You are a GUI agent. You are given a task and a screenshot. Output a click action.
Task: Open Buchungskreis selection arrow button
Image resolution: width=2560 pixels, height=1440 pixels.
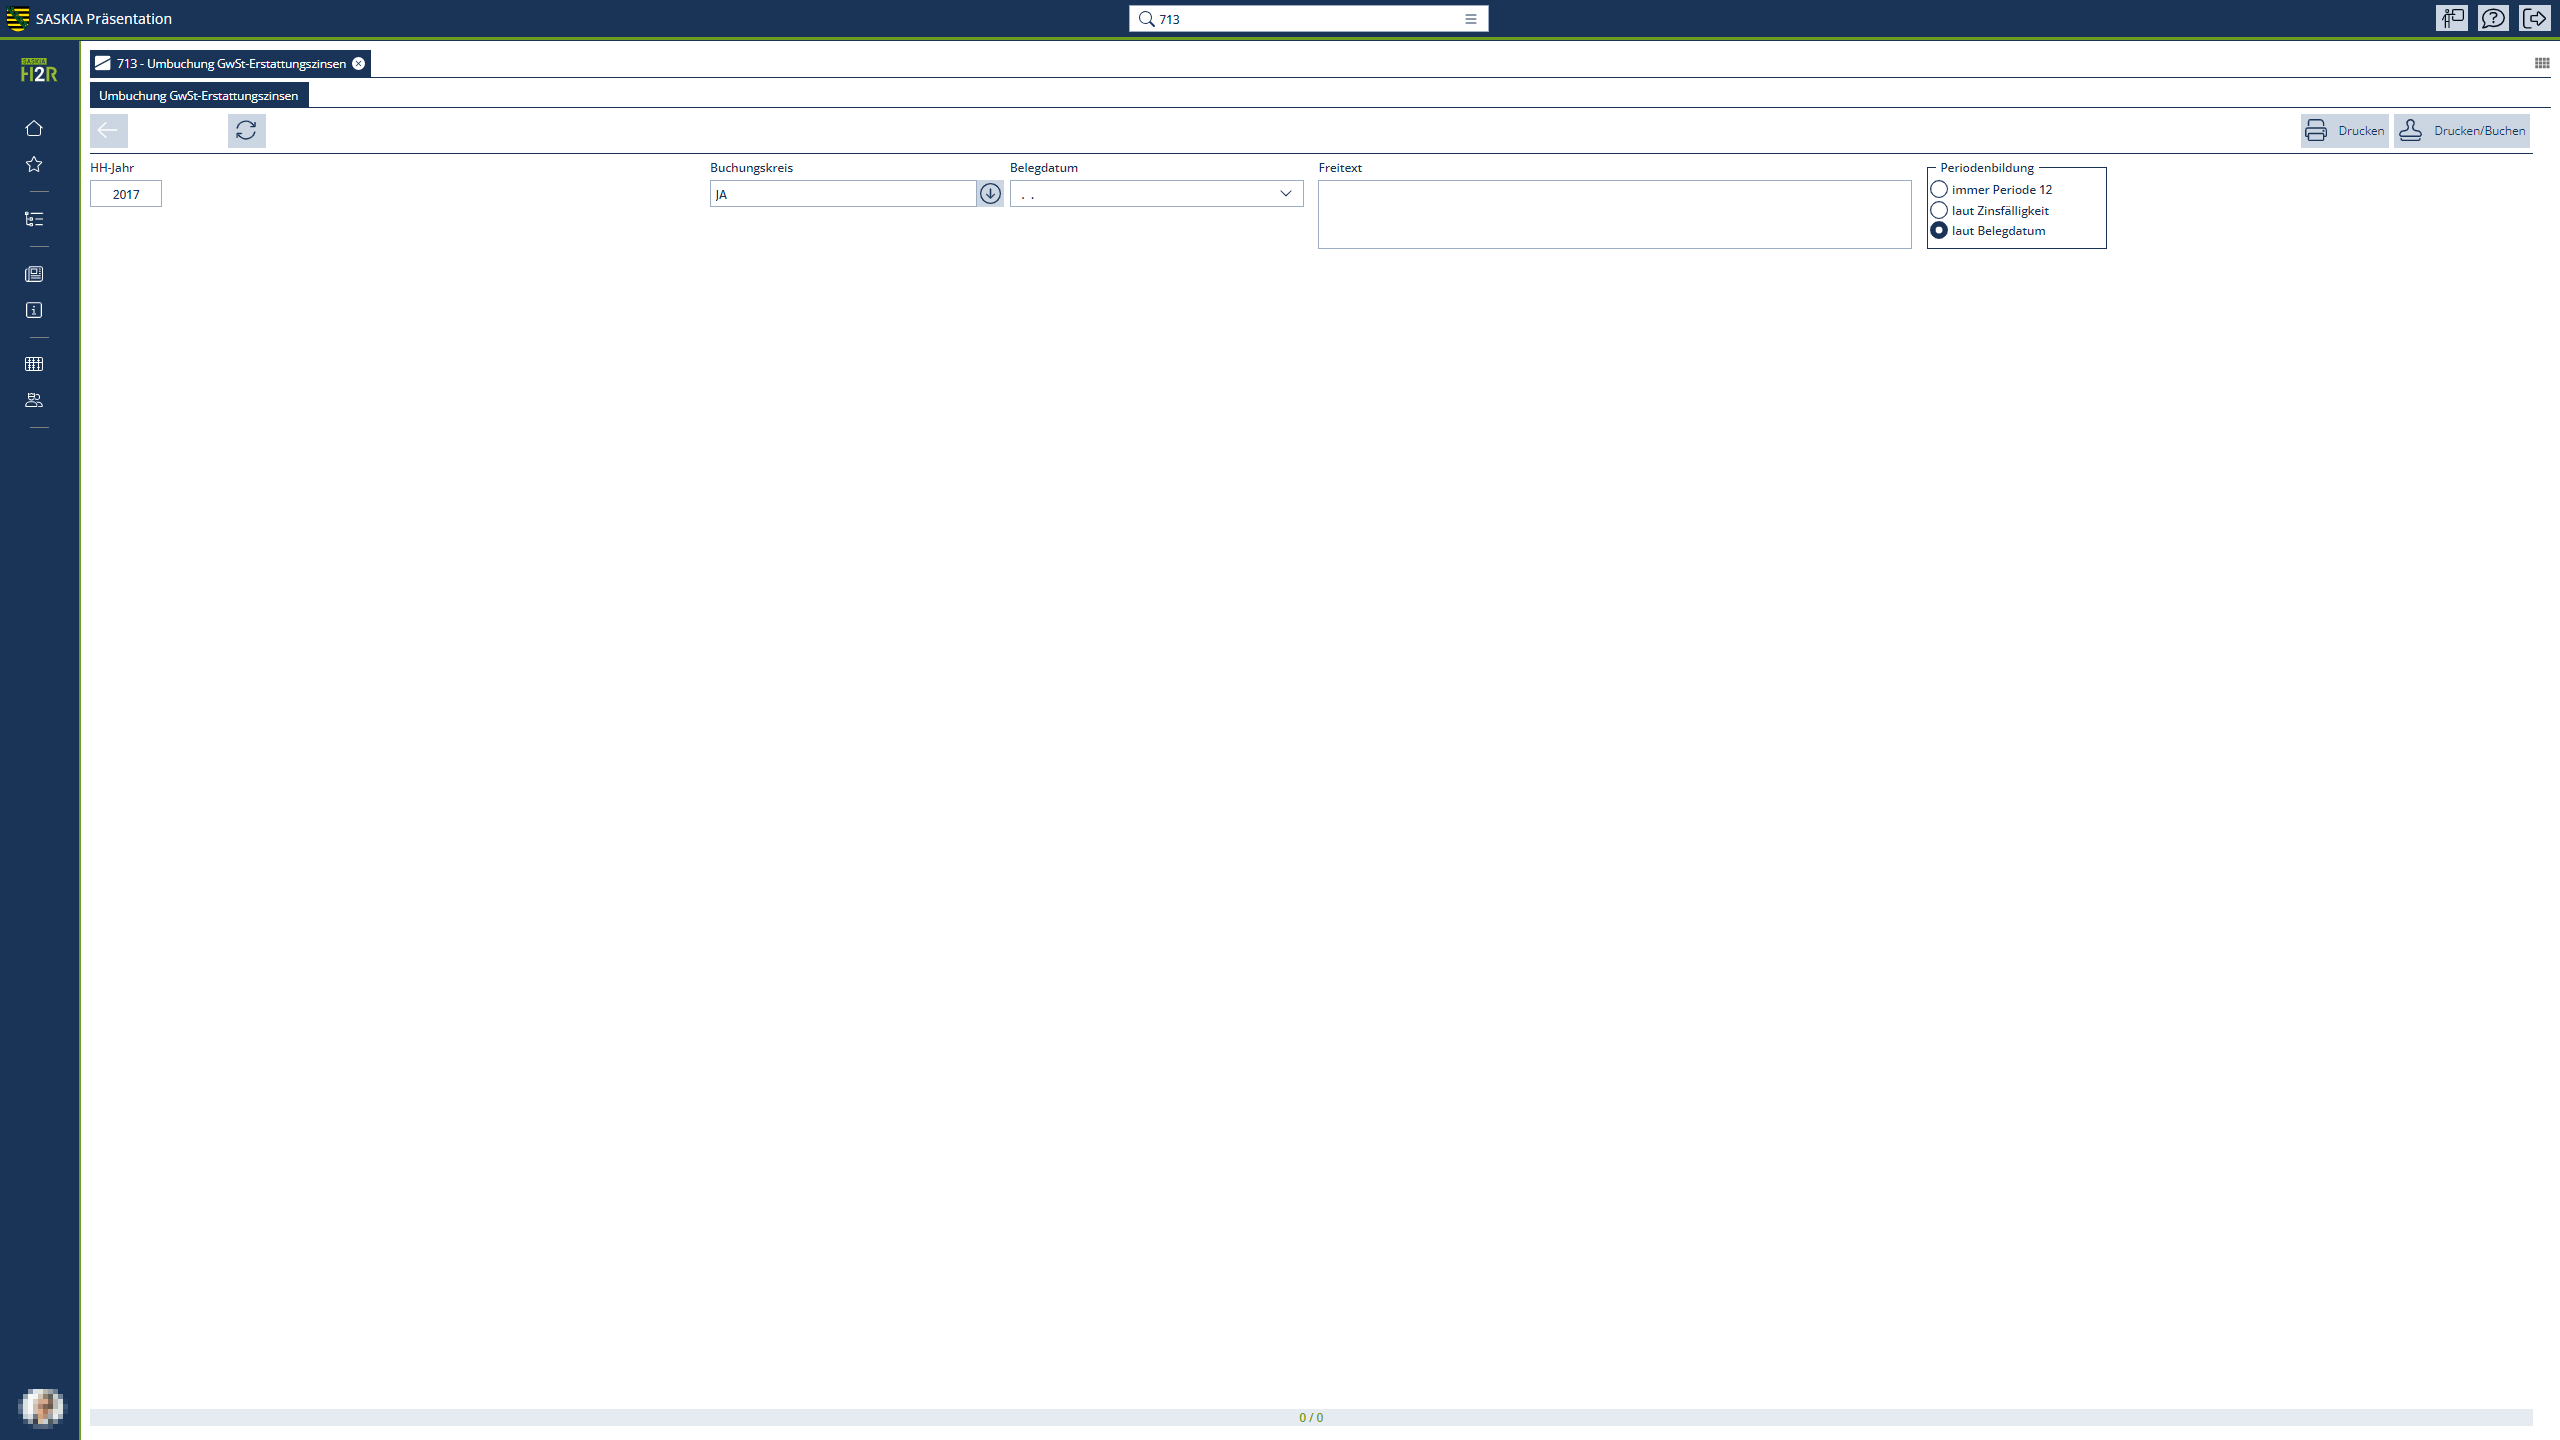point(990,193)
